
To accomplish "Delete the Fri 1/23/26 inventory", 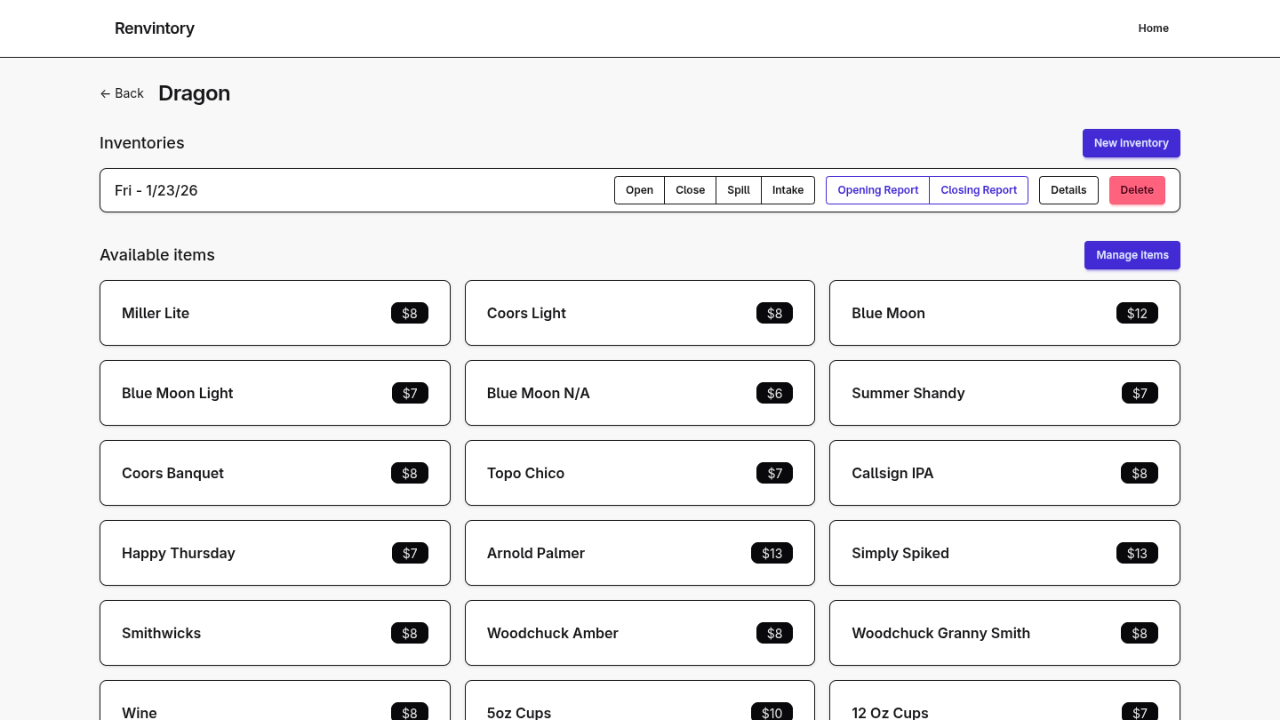I will coord(1137,190).
